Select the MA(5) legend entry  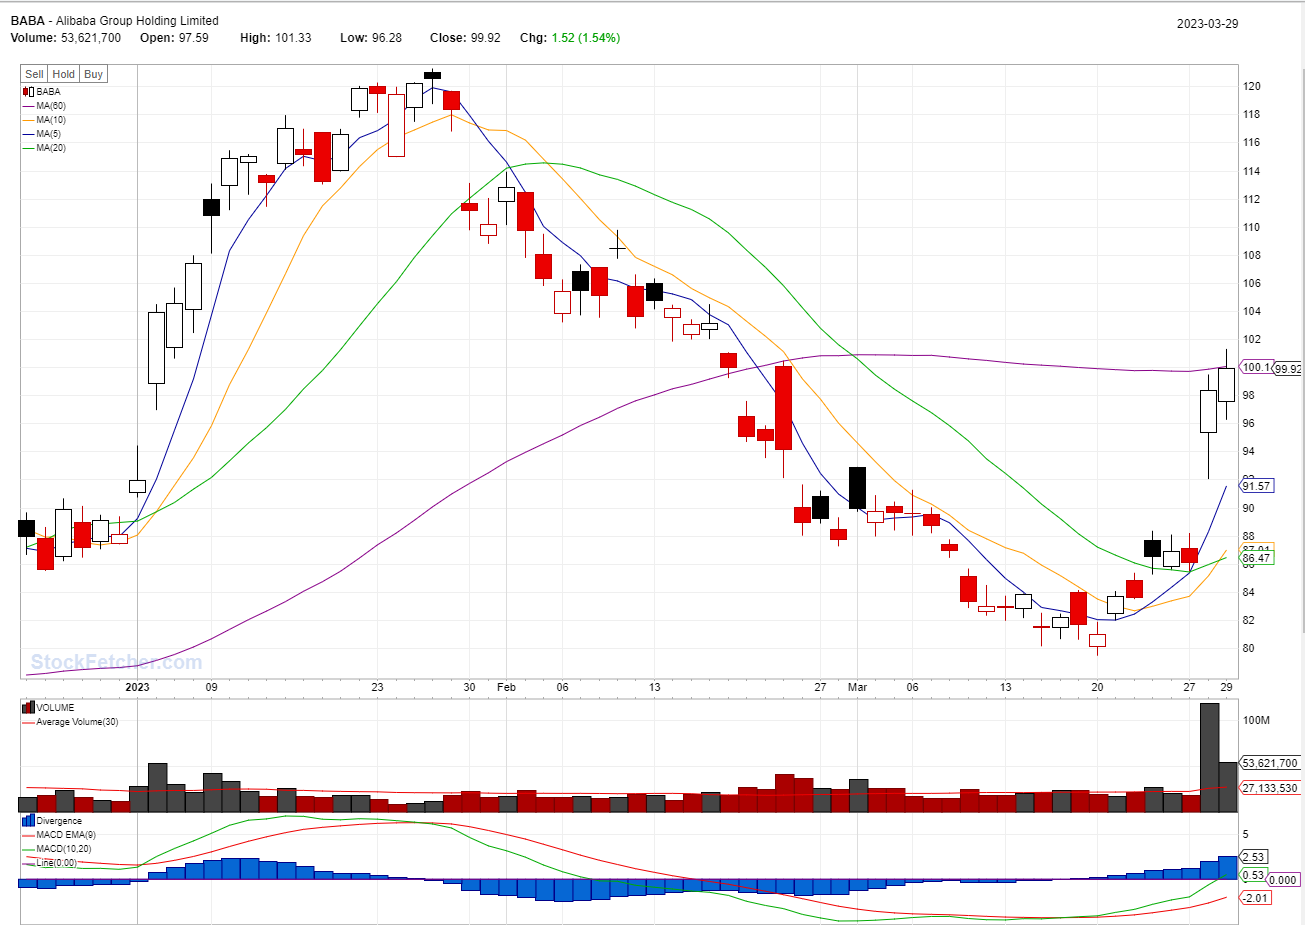[x=42, y=134]
